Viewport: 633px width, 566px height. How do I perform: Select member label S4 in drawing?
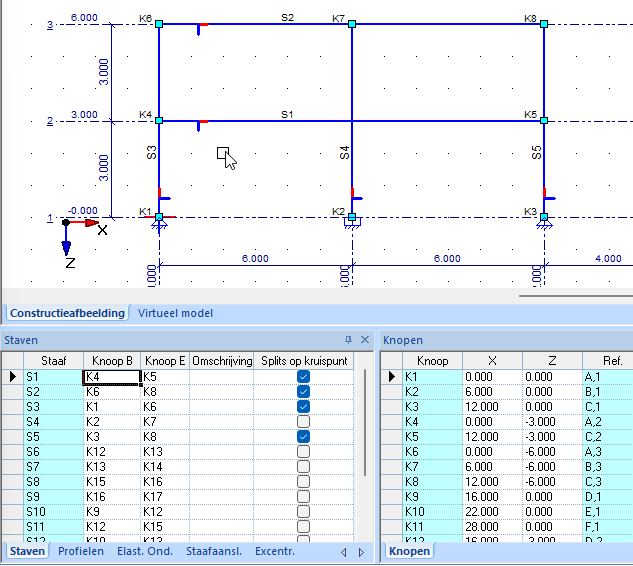coord(344,153)
